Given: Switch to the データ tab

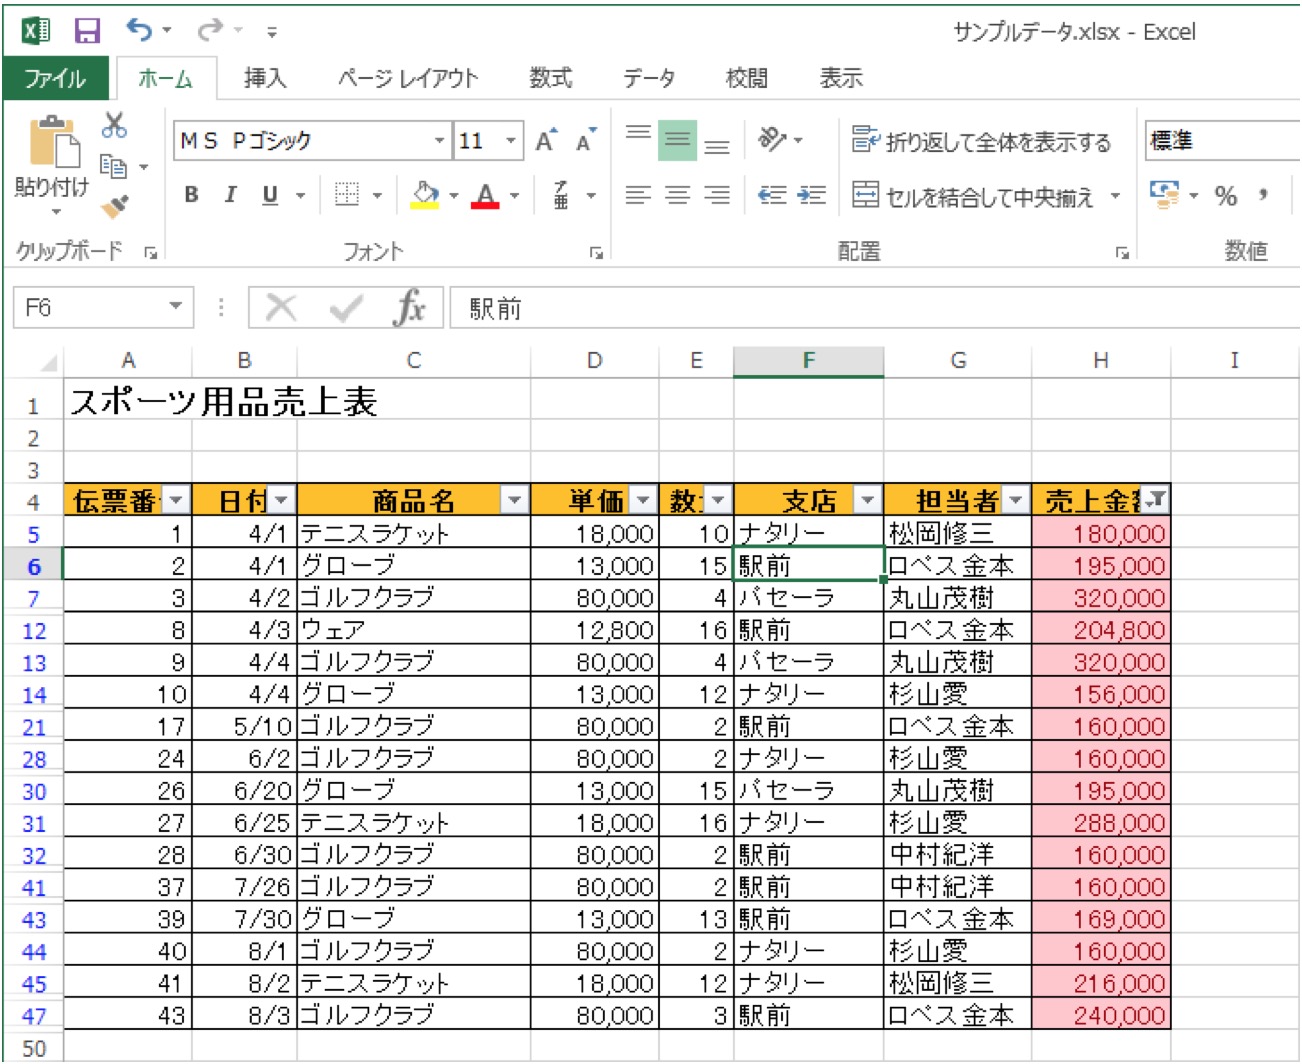Looking at the screenshot, I should (649, 78).
